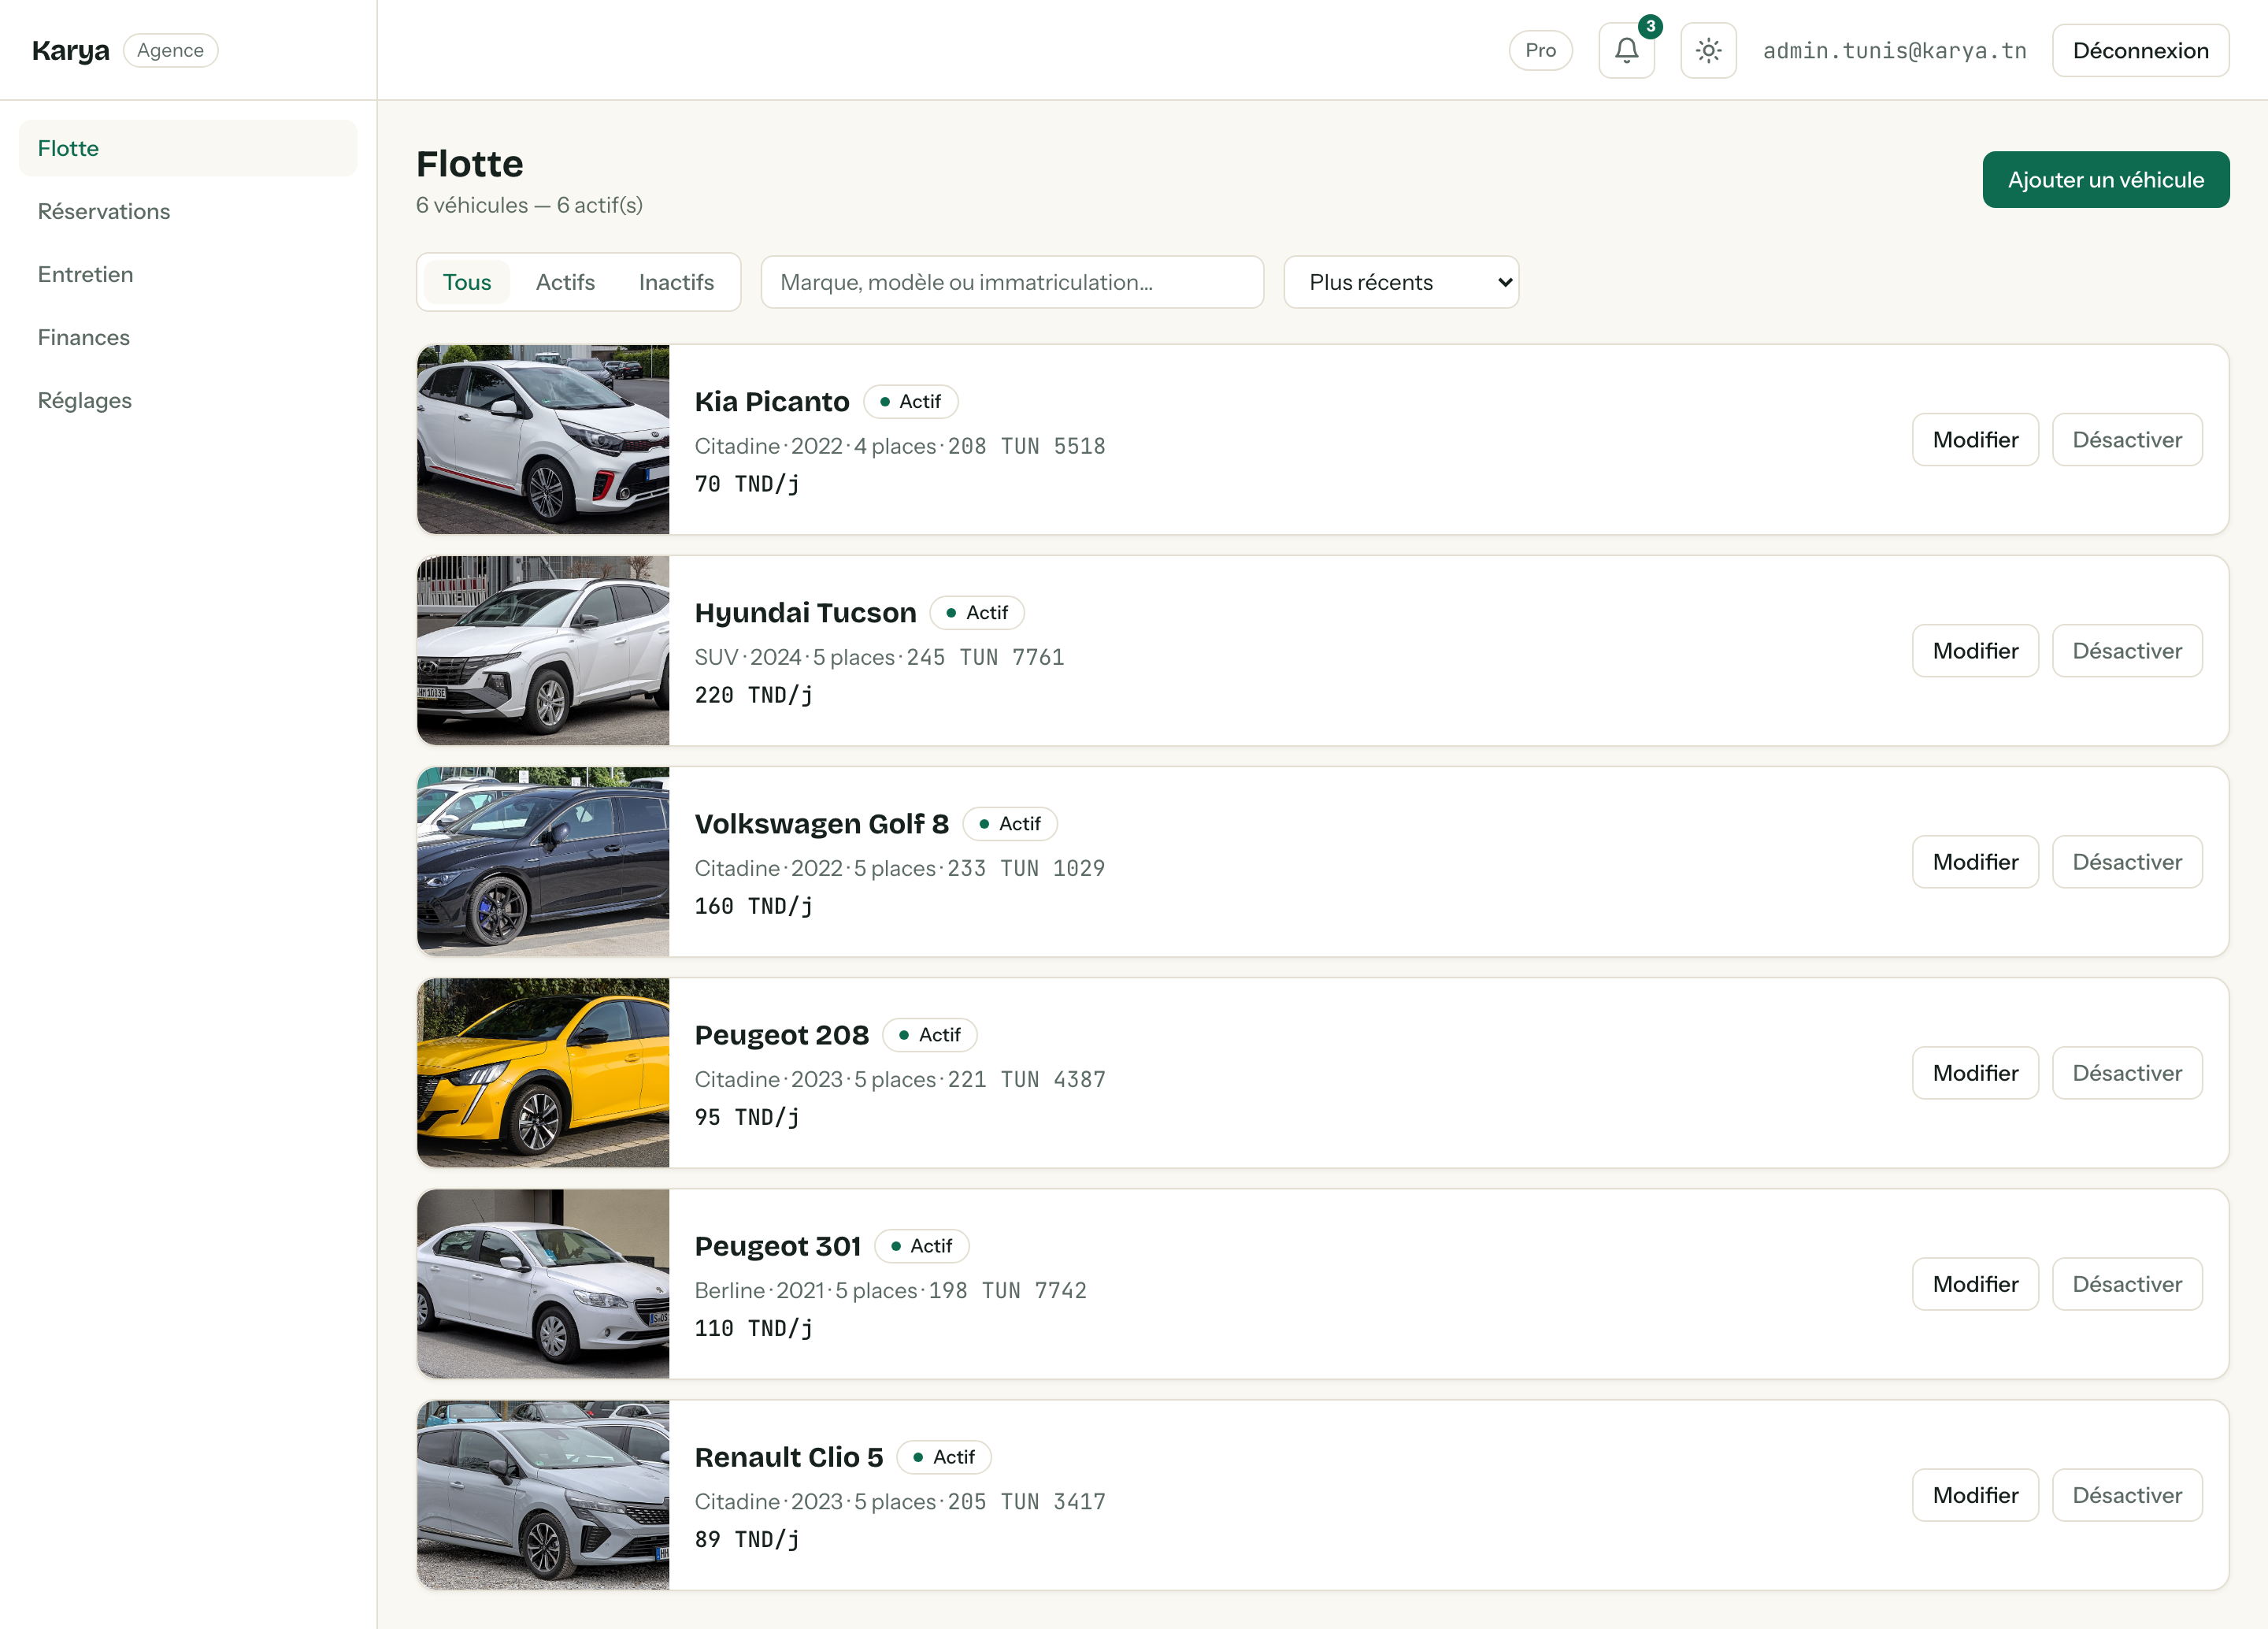This screenshot has width=2268, height=1629.
Task: Désactiver the Volkswagen Golf 8
Action: click(x=2127, y=862)
